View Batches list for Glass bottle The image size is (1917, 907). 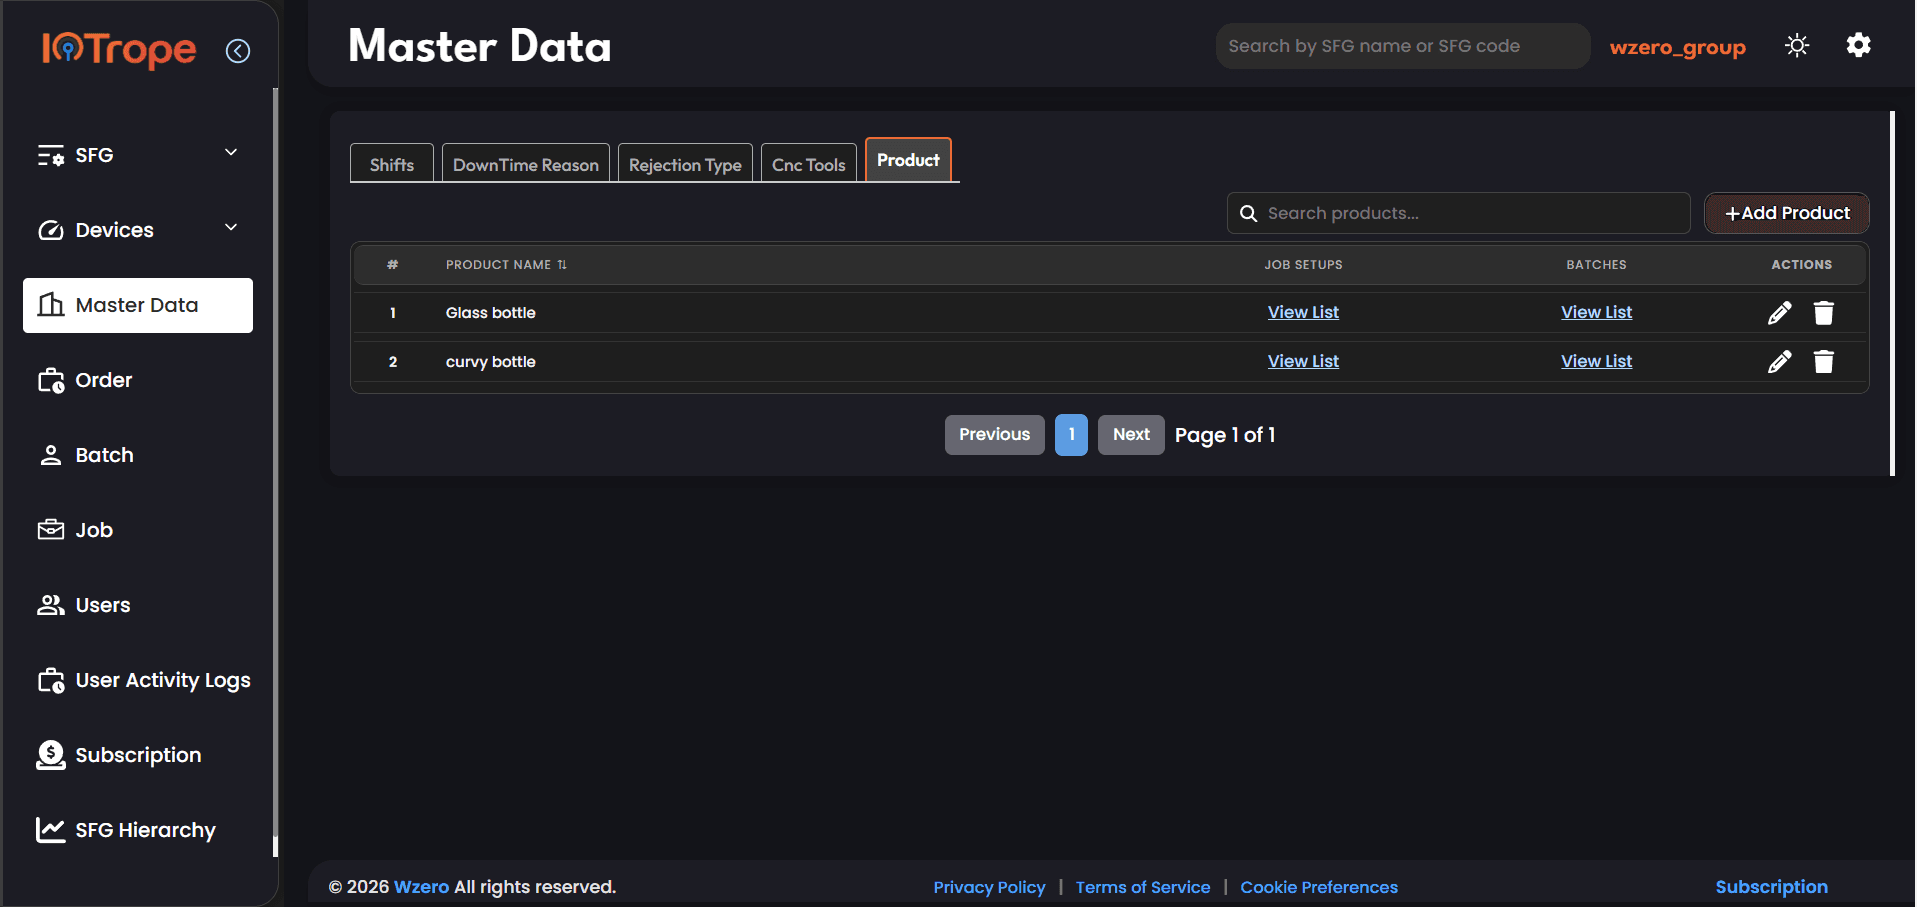(x=1597, y=312)
